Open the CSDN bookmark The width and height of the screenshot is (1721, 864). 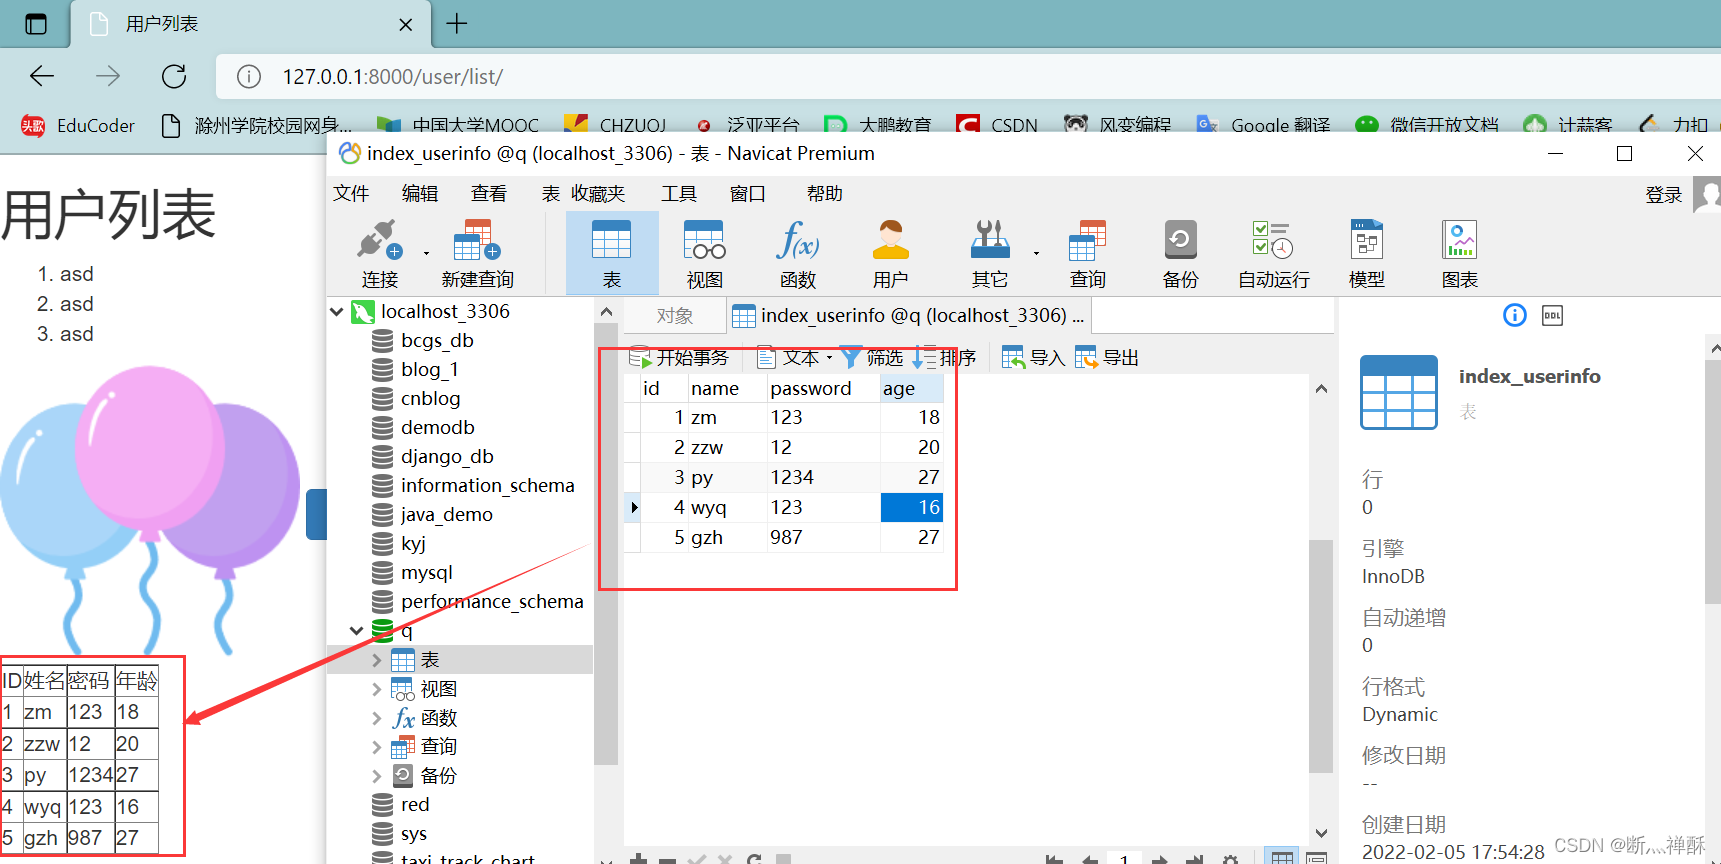coord(997,126)
